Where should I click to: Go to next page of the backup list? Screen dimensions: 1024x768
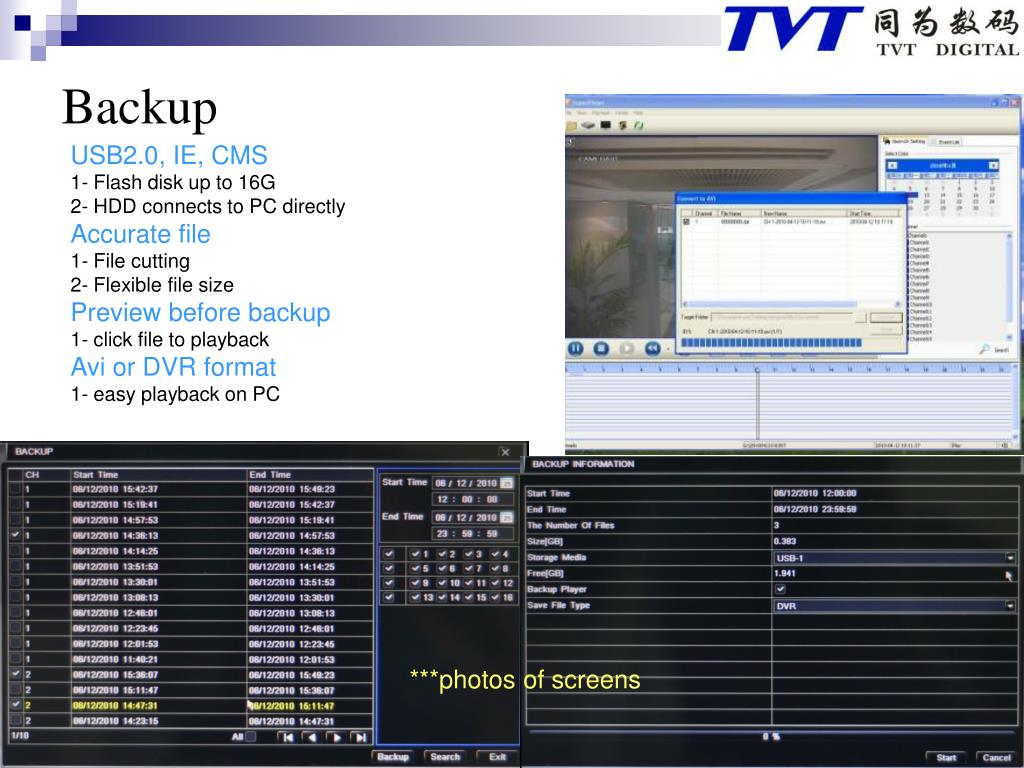[336, 737]
